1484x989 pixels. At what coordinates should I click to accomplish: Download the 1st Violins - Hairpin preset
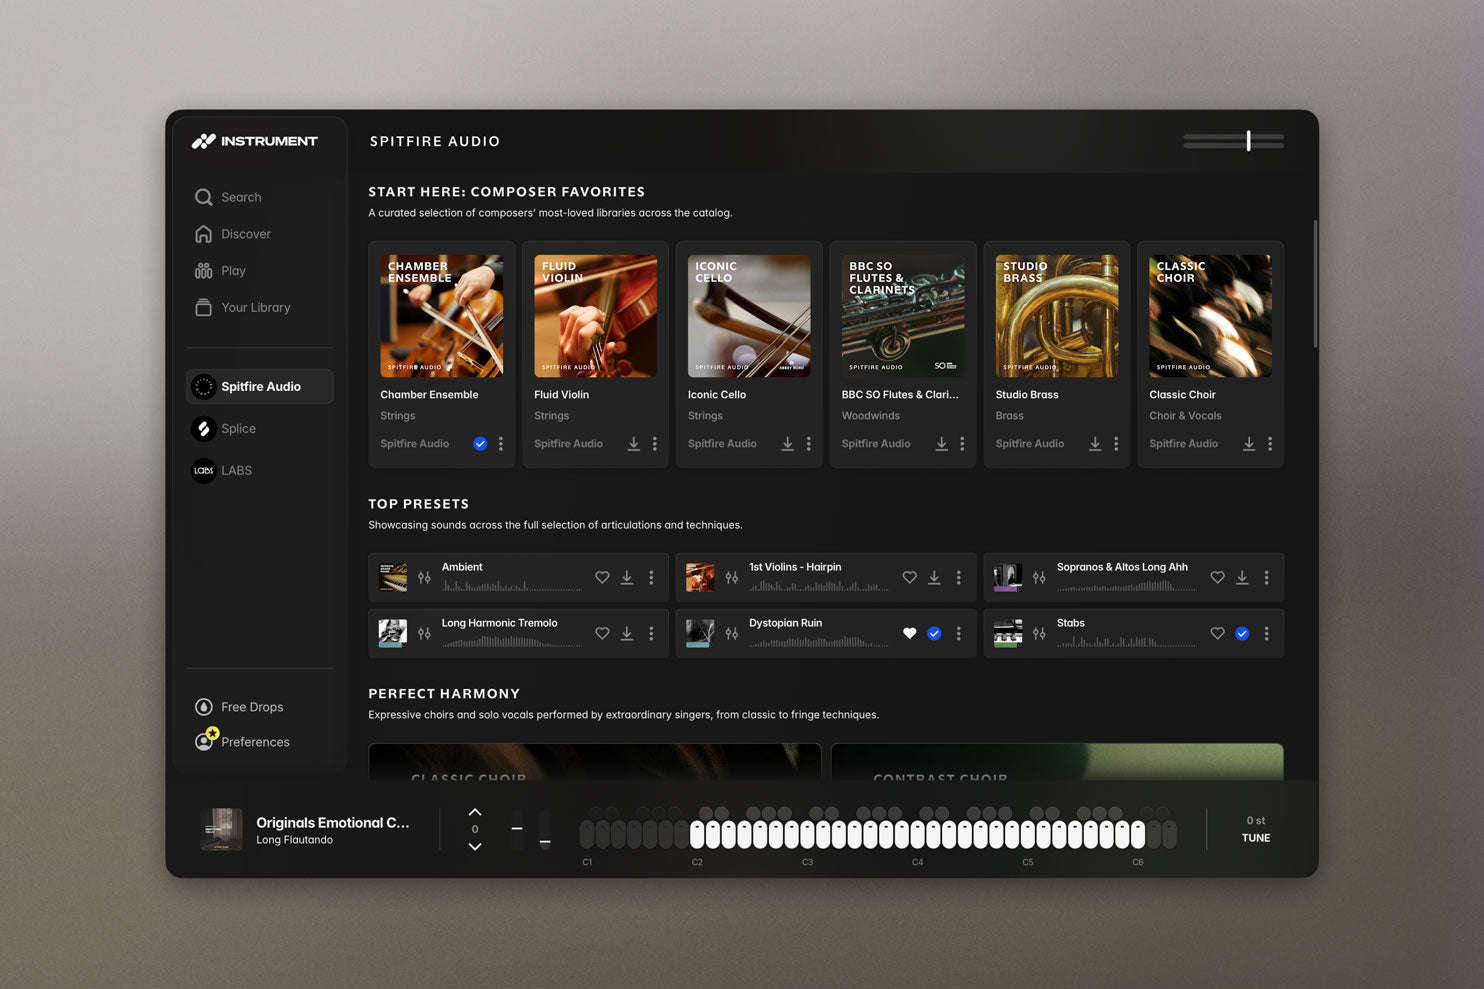pyautogui.click(x=934, y=577)
